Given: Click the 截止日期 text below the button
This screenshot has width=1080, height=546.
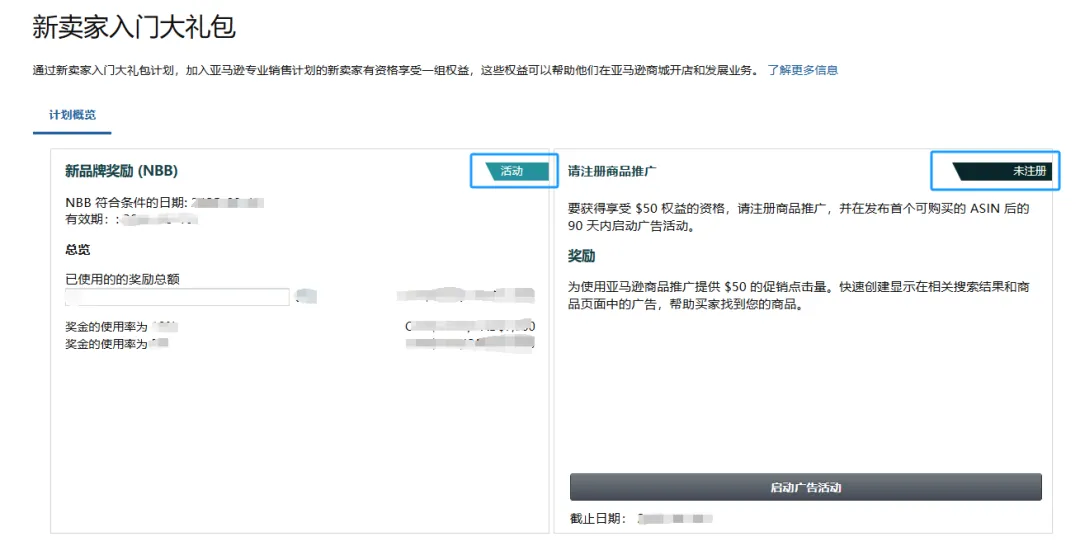Looking at the screenshot, I should (x=597, y=518).
